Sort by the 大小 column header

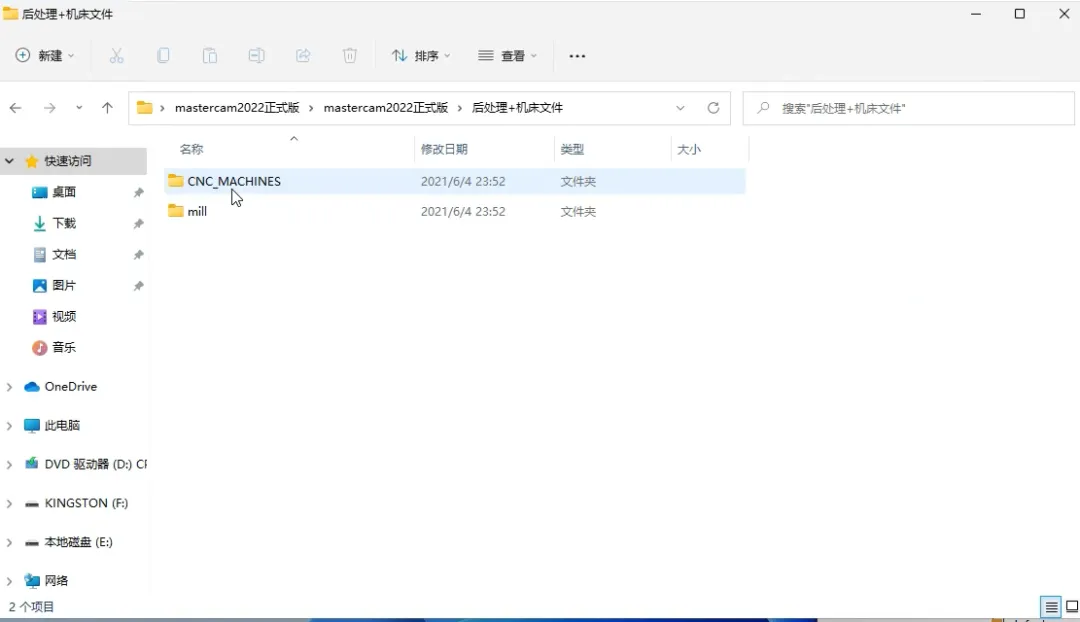(689, 149)
